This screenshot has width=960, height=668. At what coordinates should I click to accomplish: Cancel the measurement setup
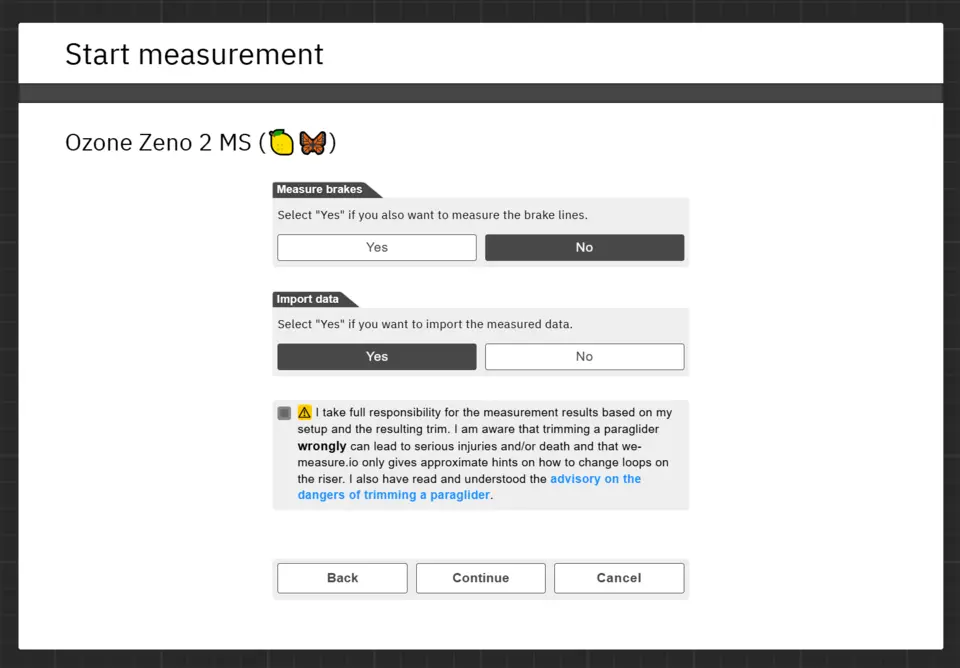pyautogui.click(x=619, y=578)
